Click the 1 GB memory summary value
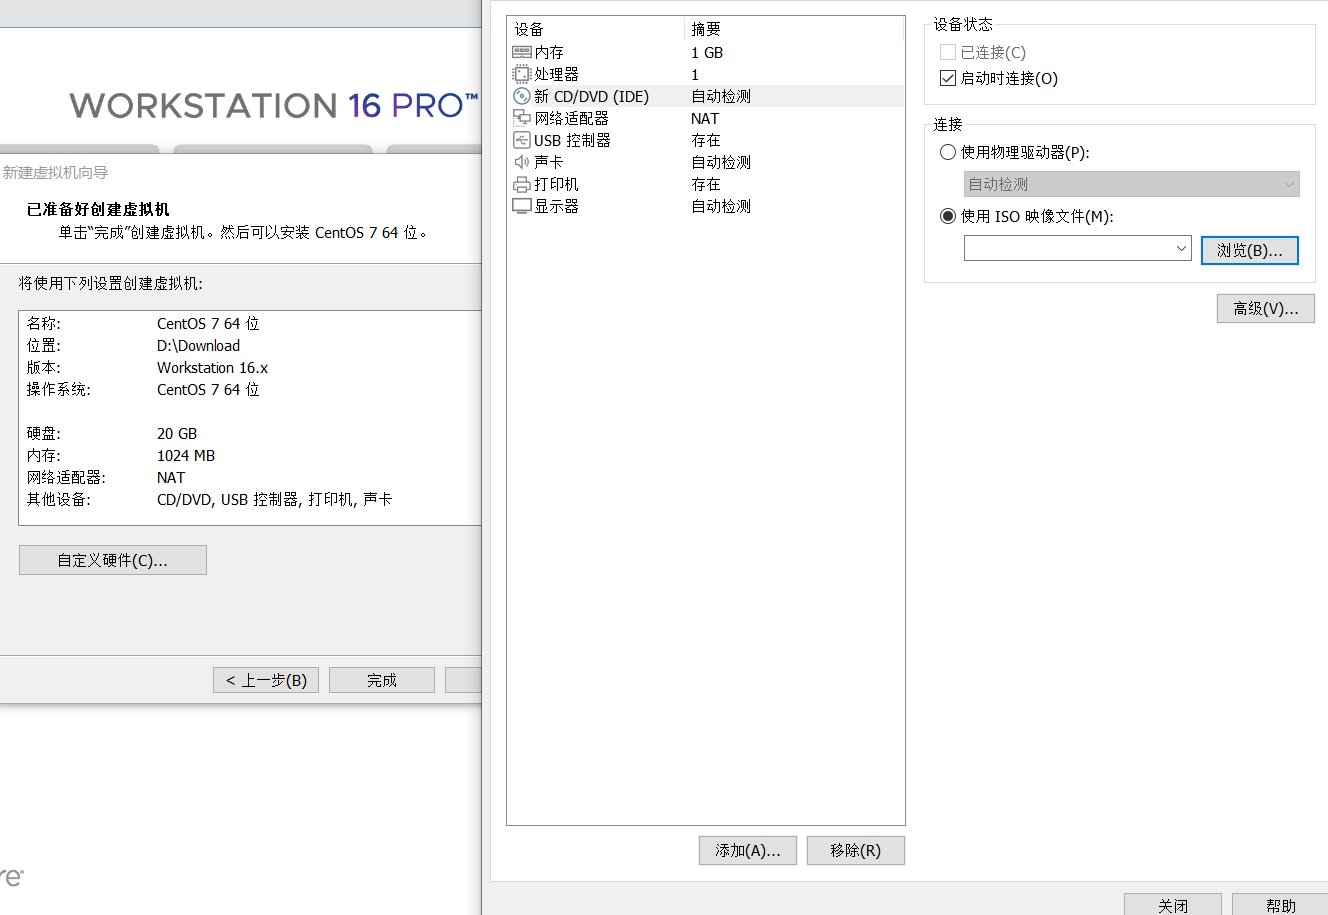Image resolution: width=1328 pixels, height=915 pixels. click(707, 52)
